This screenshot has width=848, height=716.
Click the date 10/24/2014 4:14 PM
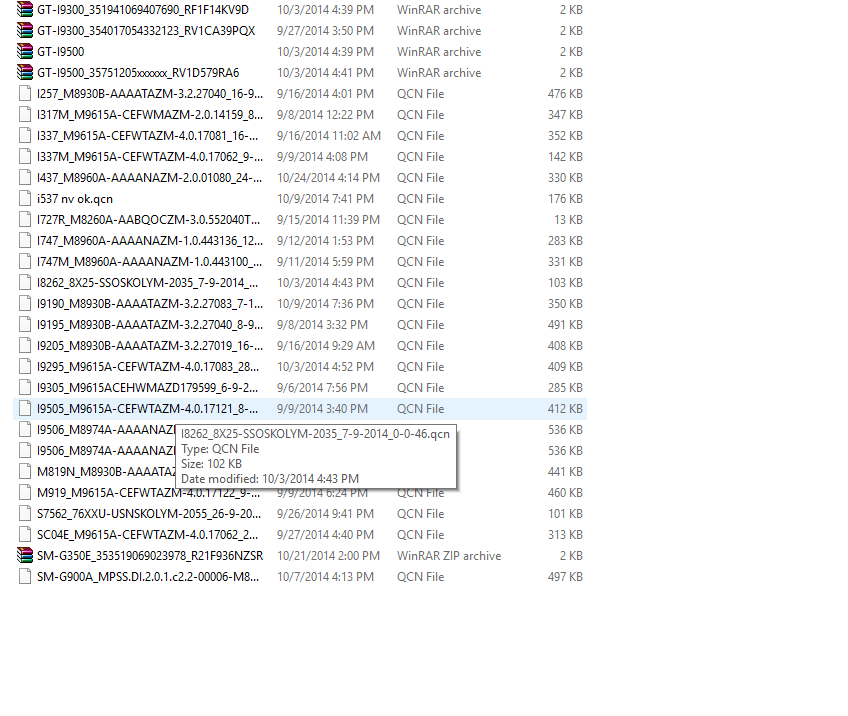point(328,178)
